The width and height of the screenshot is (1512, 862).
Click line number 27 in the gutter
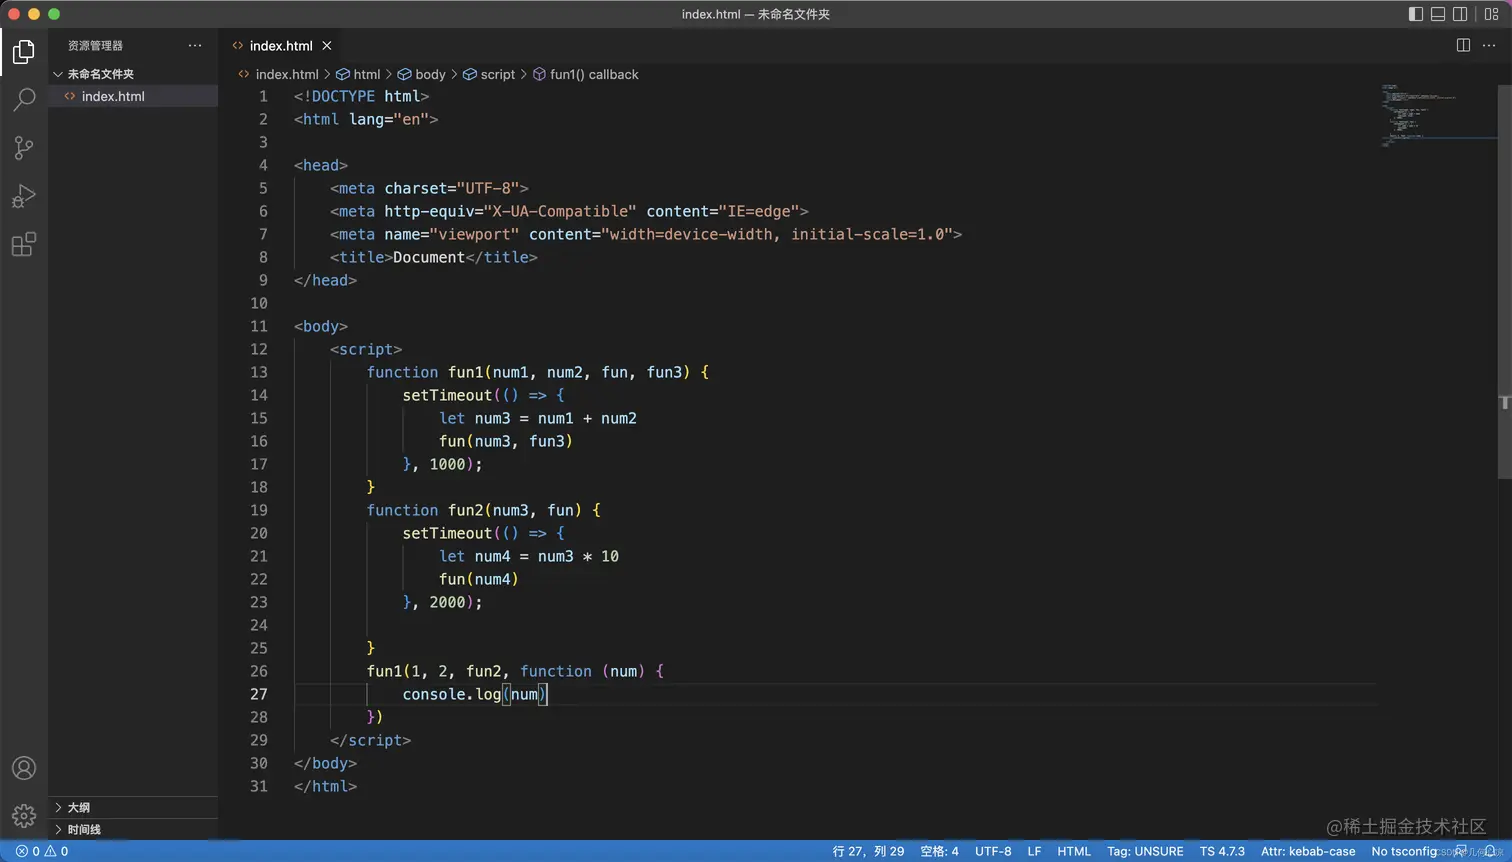[259, 694]
